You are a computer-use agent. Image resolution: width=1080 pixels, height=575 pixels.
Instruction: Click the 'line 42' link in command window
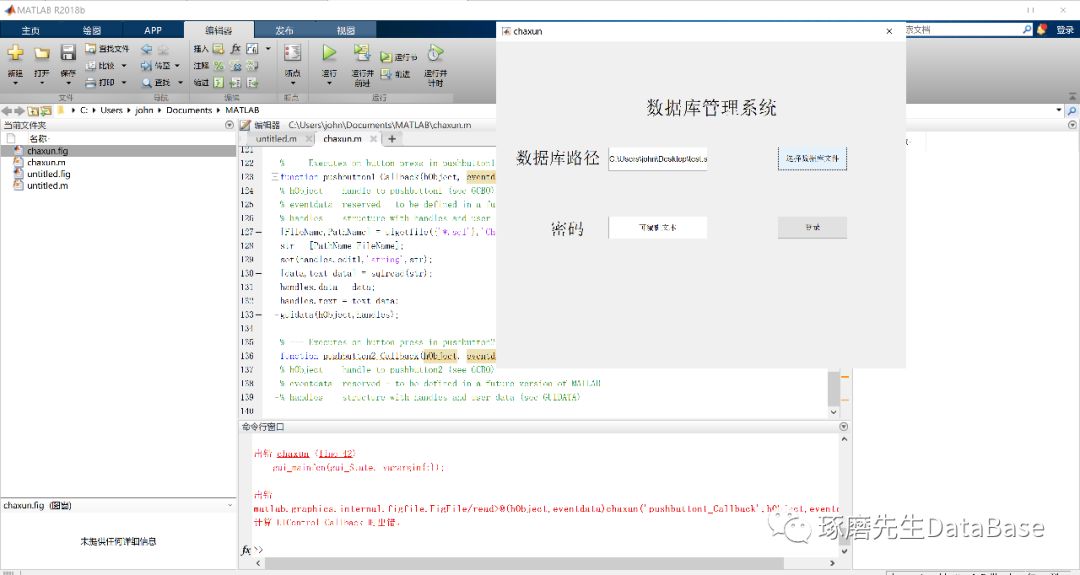(337, 453)
